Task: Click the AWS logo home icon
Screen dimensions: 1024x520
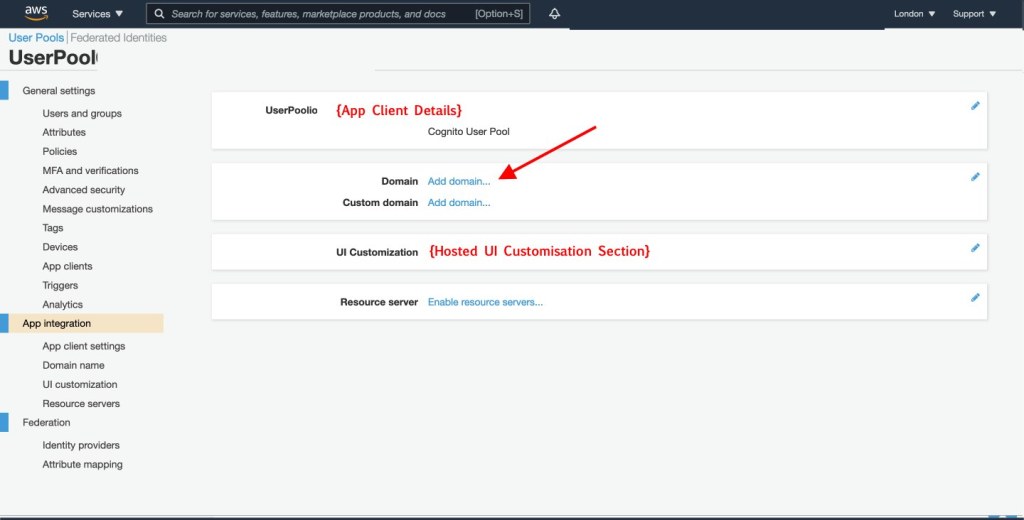Action: point(36,13)
